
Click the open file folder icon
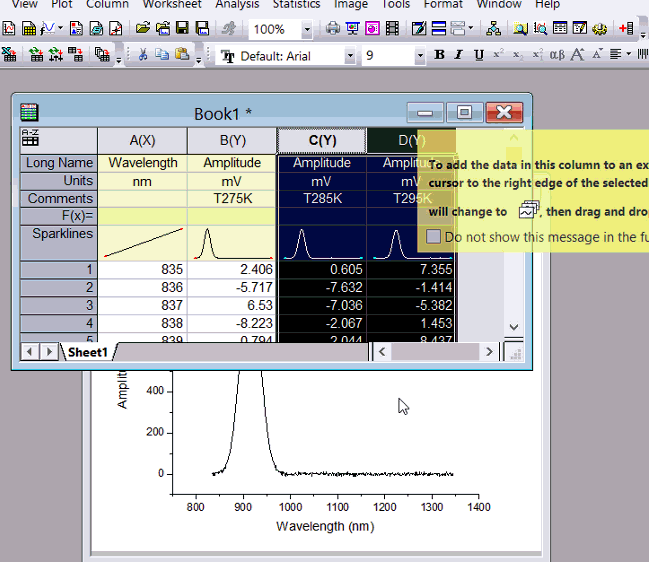pyautogui.click(x=143, y=29)
